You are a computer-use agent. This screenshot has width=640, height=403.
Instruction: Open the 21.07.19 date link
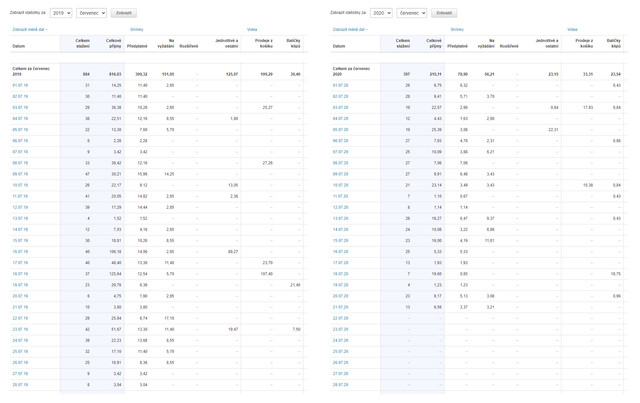tap(20, 307)
